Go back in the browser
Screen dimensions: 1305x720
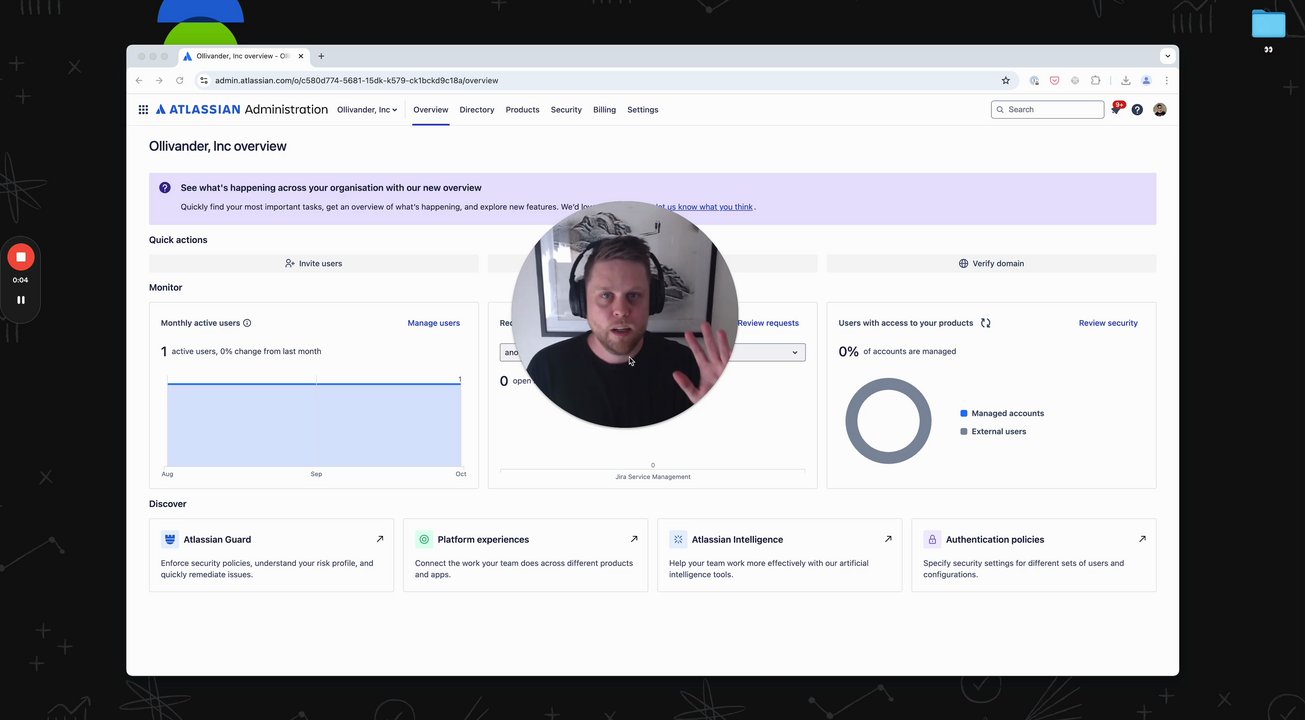point(139,81)
